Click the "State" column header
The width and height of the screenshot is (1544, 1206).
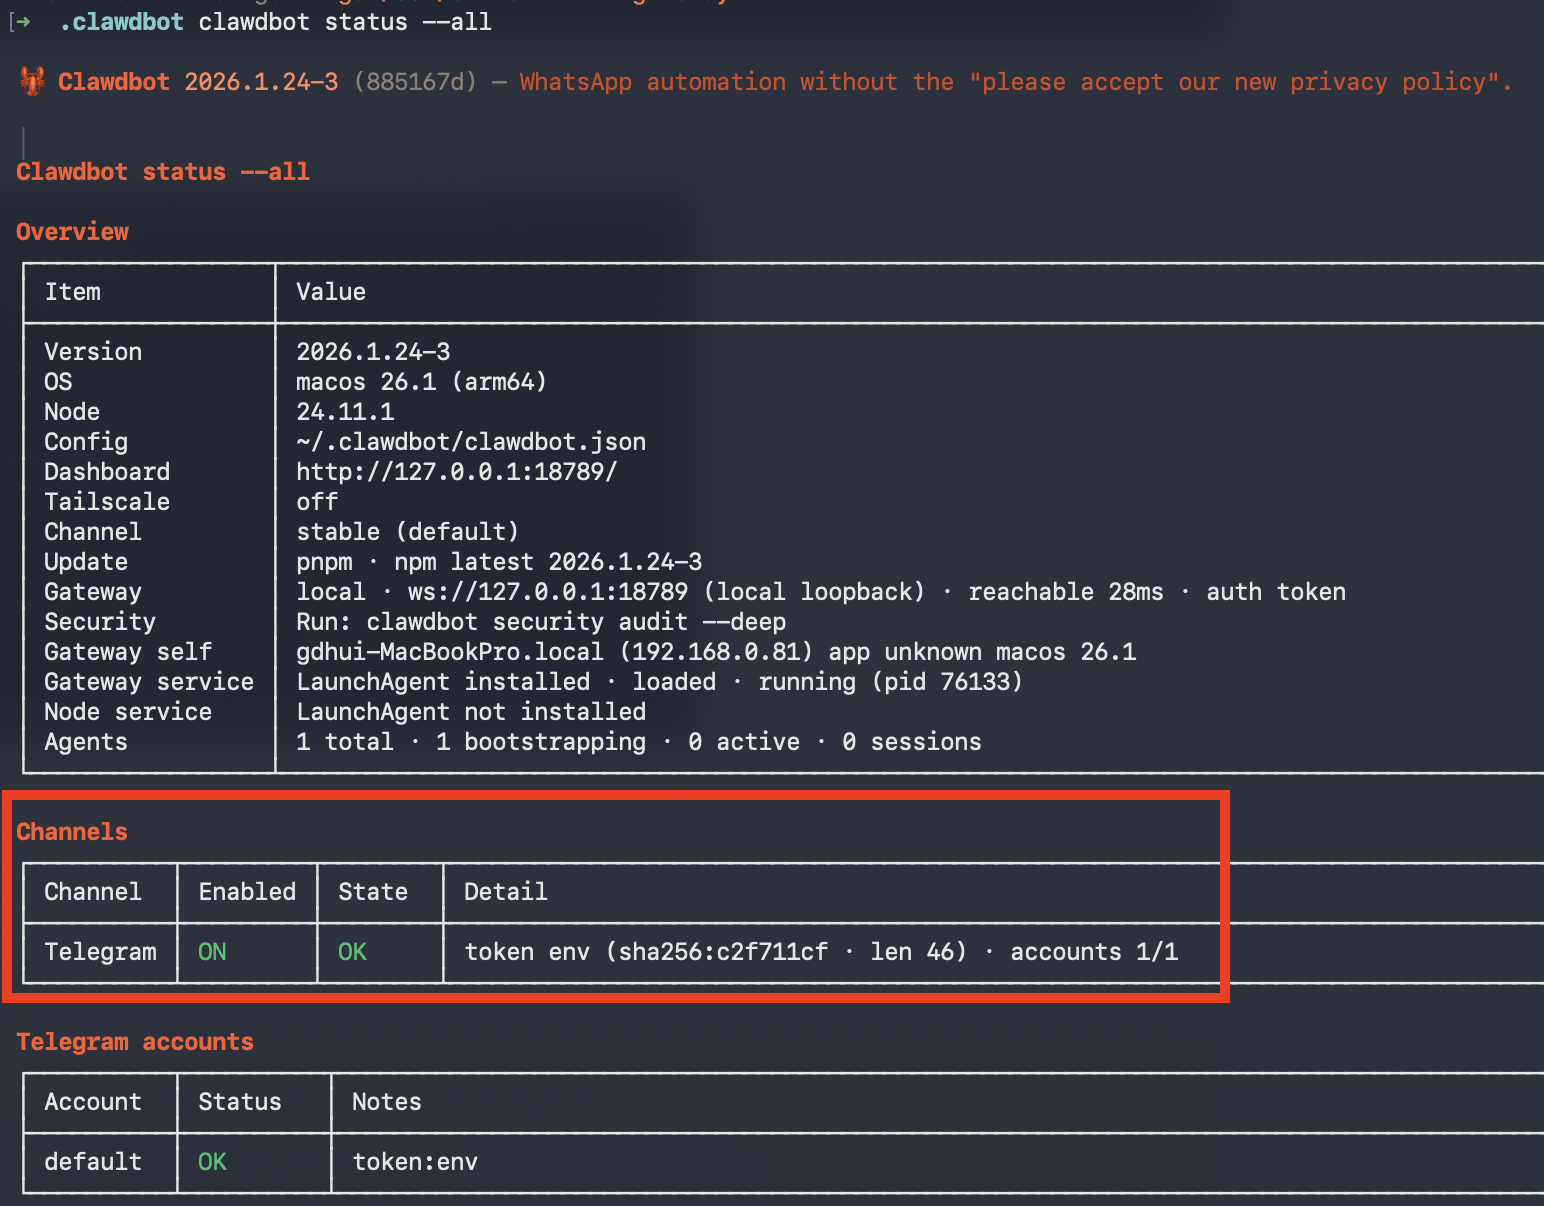(x=373, y=892)
